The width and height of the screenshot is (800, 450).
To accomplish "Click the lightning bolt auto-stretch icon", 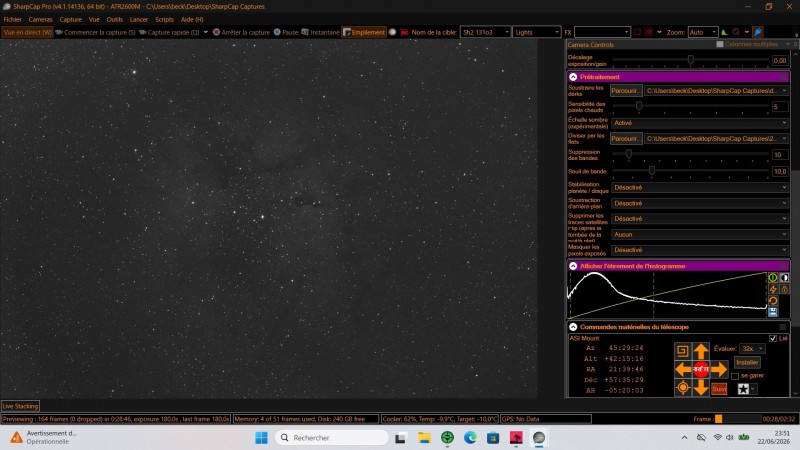I will point(773,289).
